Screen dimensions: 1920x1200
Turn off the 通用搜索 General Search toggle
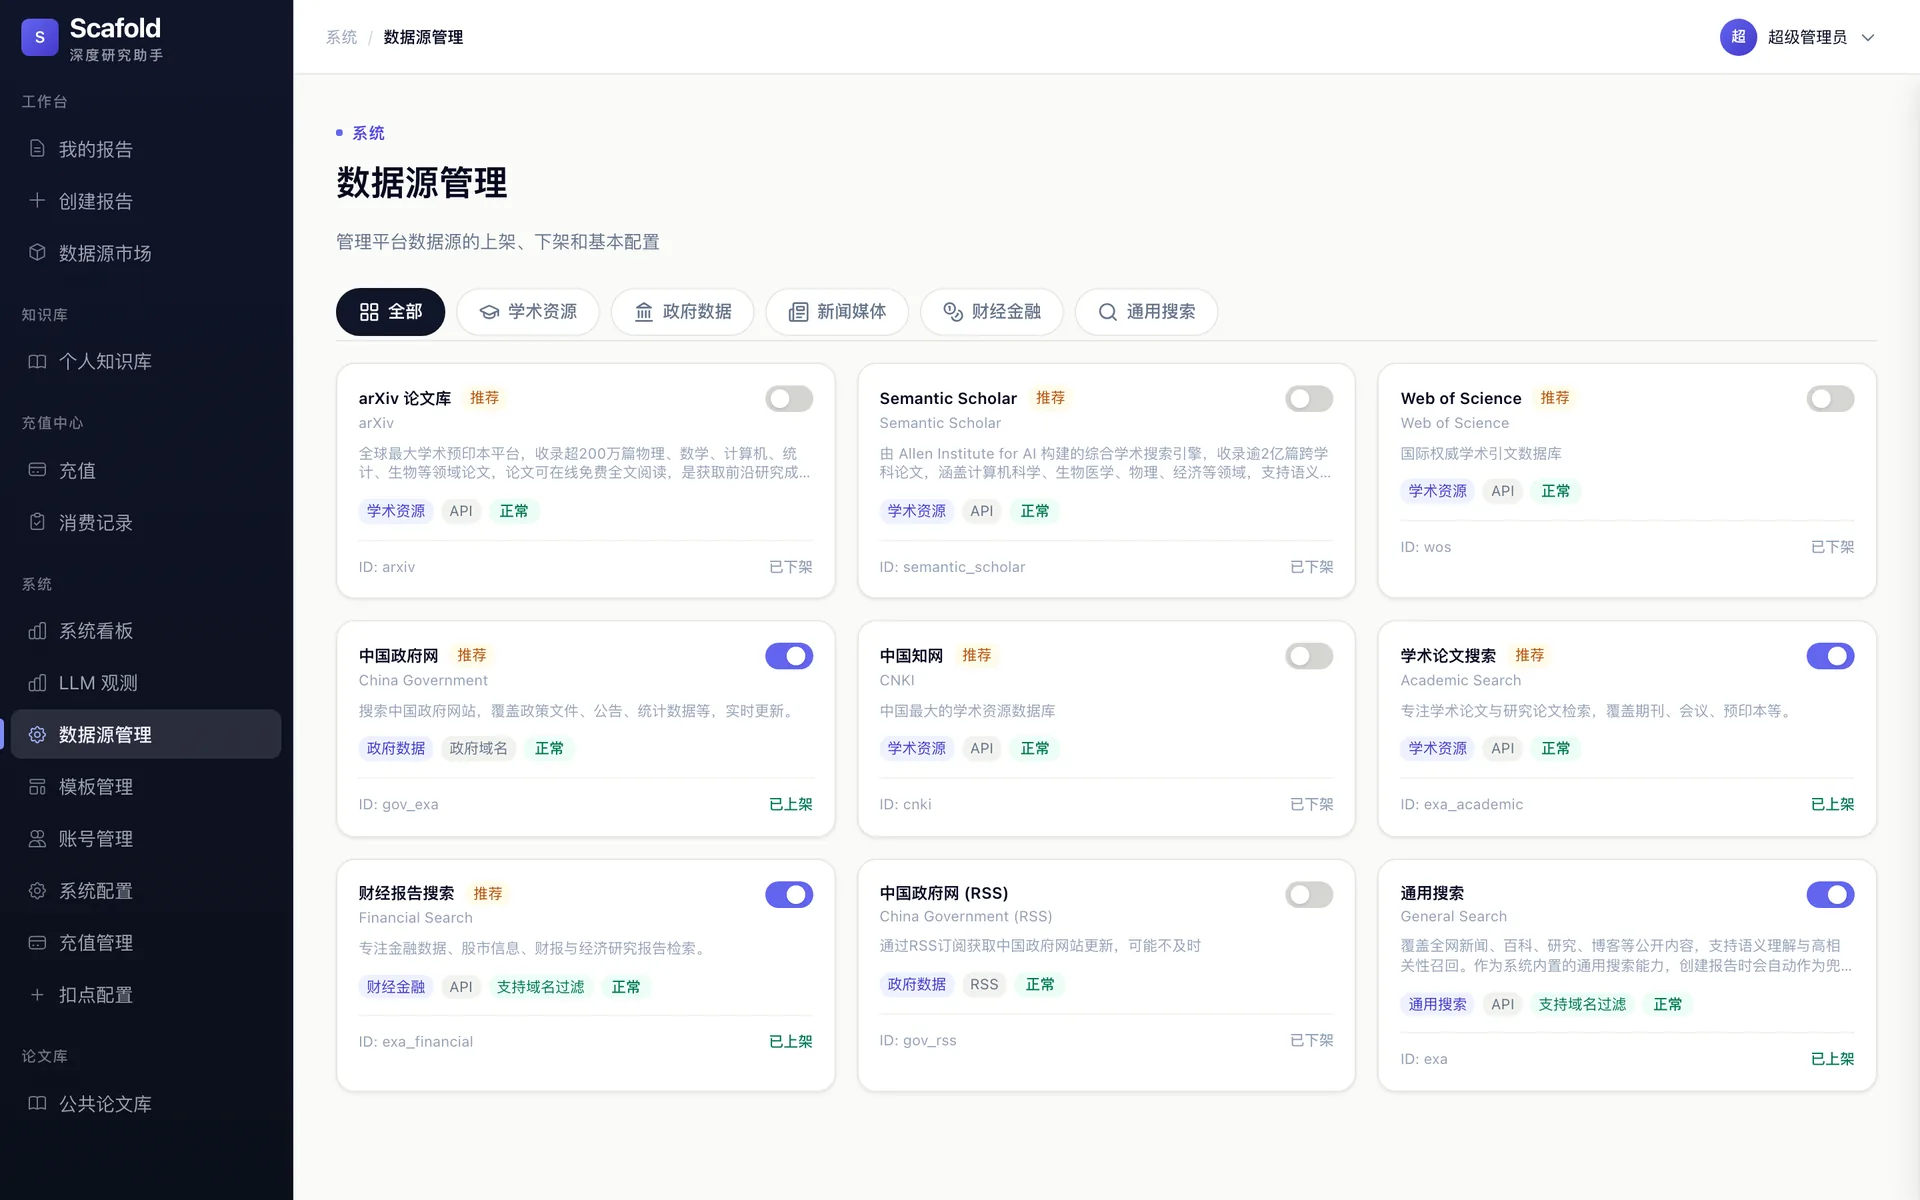coord(1830,894)
